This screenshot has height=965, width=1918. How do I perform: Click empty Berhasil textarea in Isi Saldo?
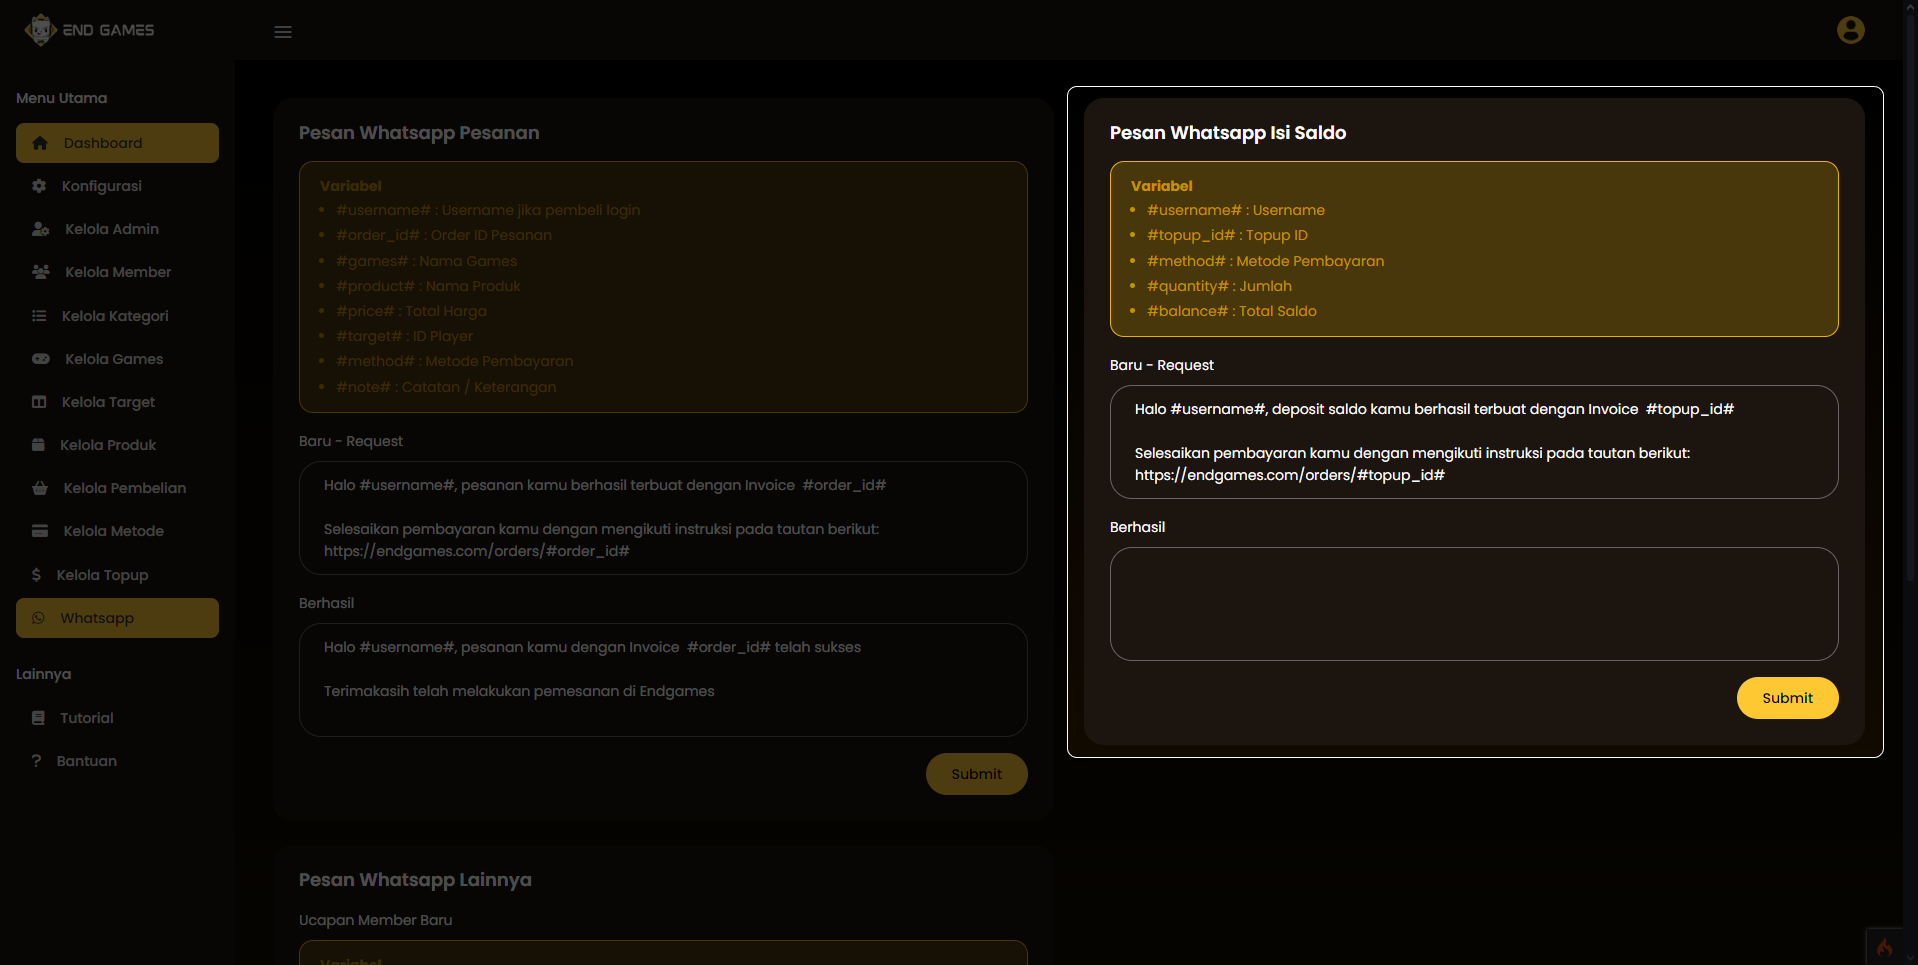tap(1474, 604)
